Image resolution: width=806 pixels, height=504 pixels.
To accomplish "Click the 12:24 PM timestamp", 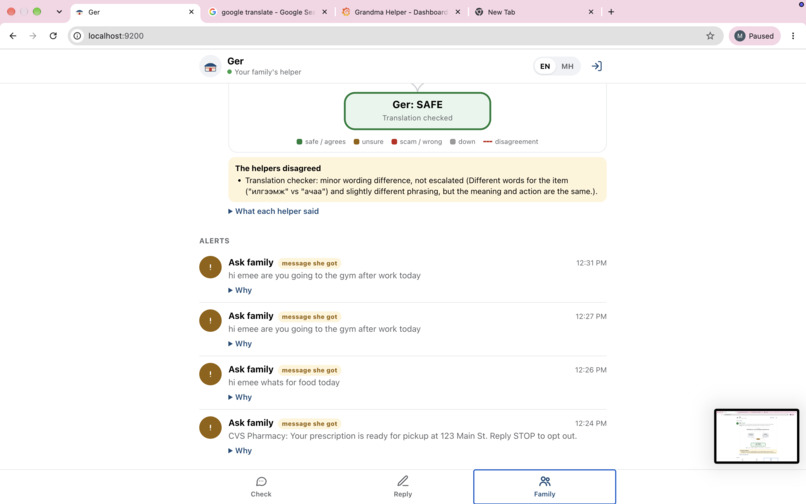I will (591, 423).
